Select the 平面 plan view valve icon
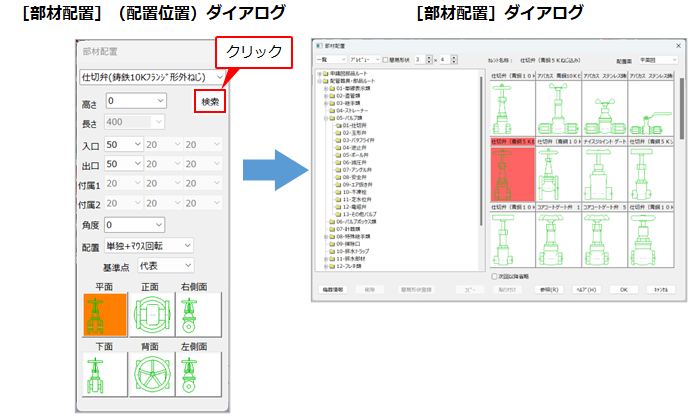Viewport: 688px width, 414px height. point(105,312)
